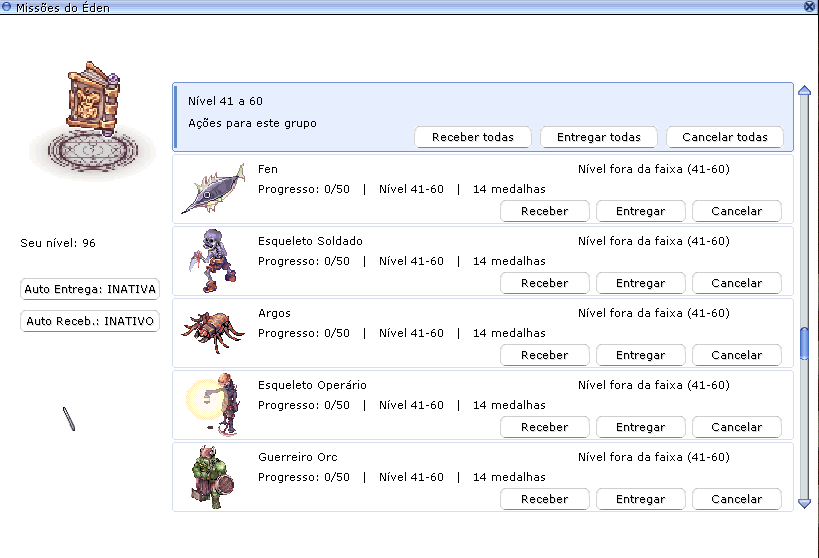Cancel the Esqueleto Soldado mission
The height and width of the screenshot is (558, 819).
click(x=737, y=283)
